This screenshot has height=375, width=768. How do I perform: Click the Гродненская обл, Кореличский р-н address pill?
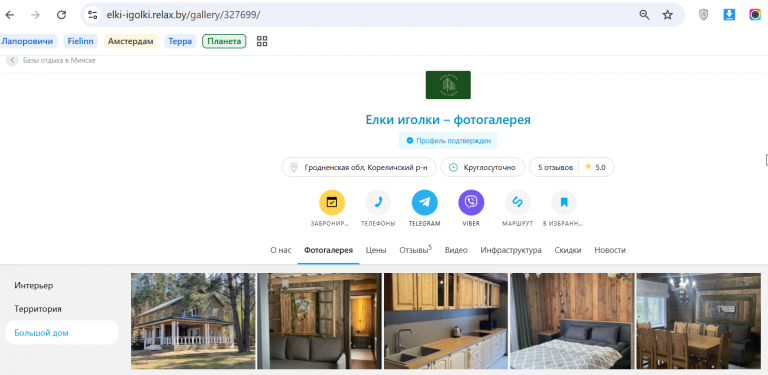point(359,167)
